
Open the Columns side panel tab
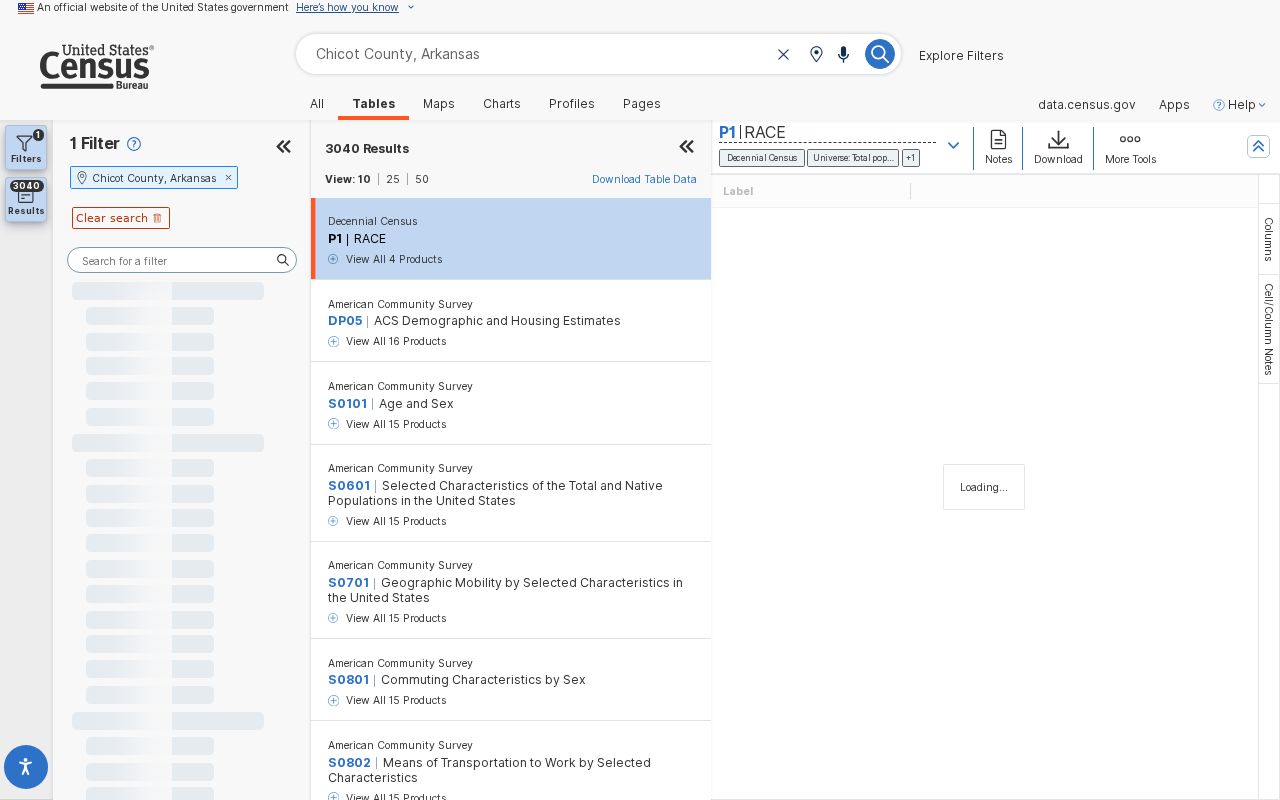point(1268,239)
